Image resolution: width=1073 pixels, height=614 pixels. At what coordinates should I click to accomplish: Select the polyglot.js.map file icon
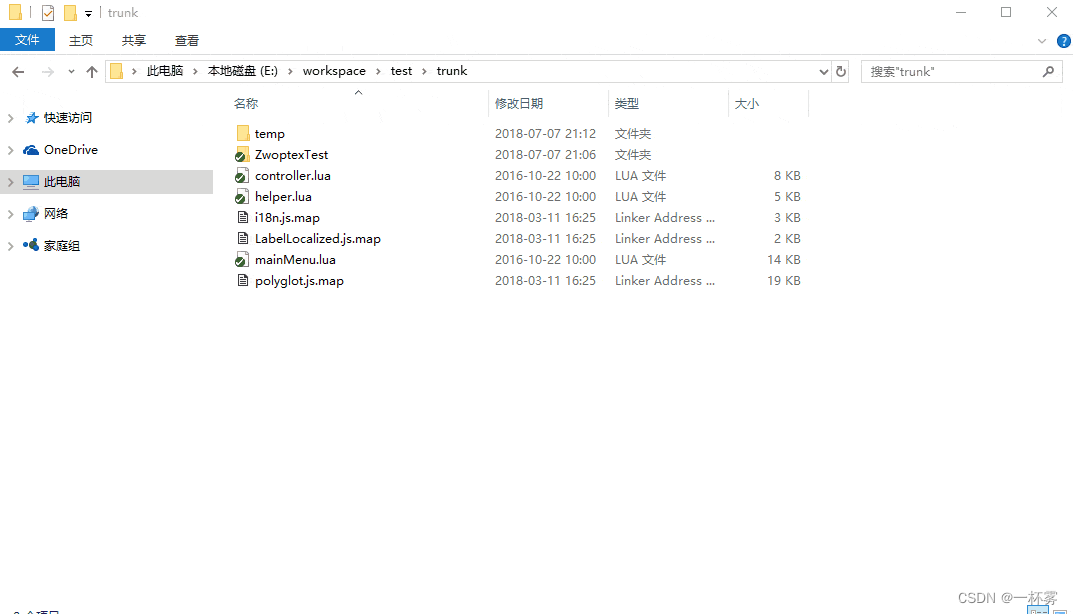point(242,281)
